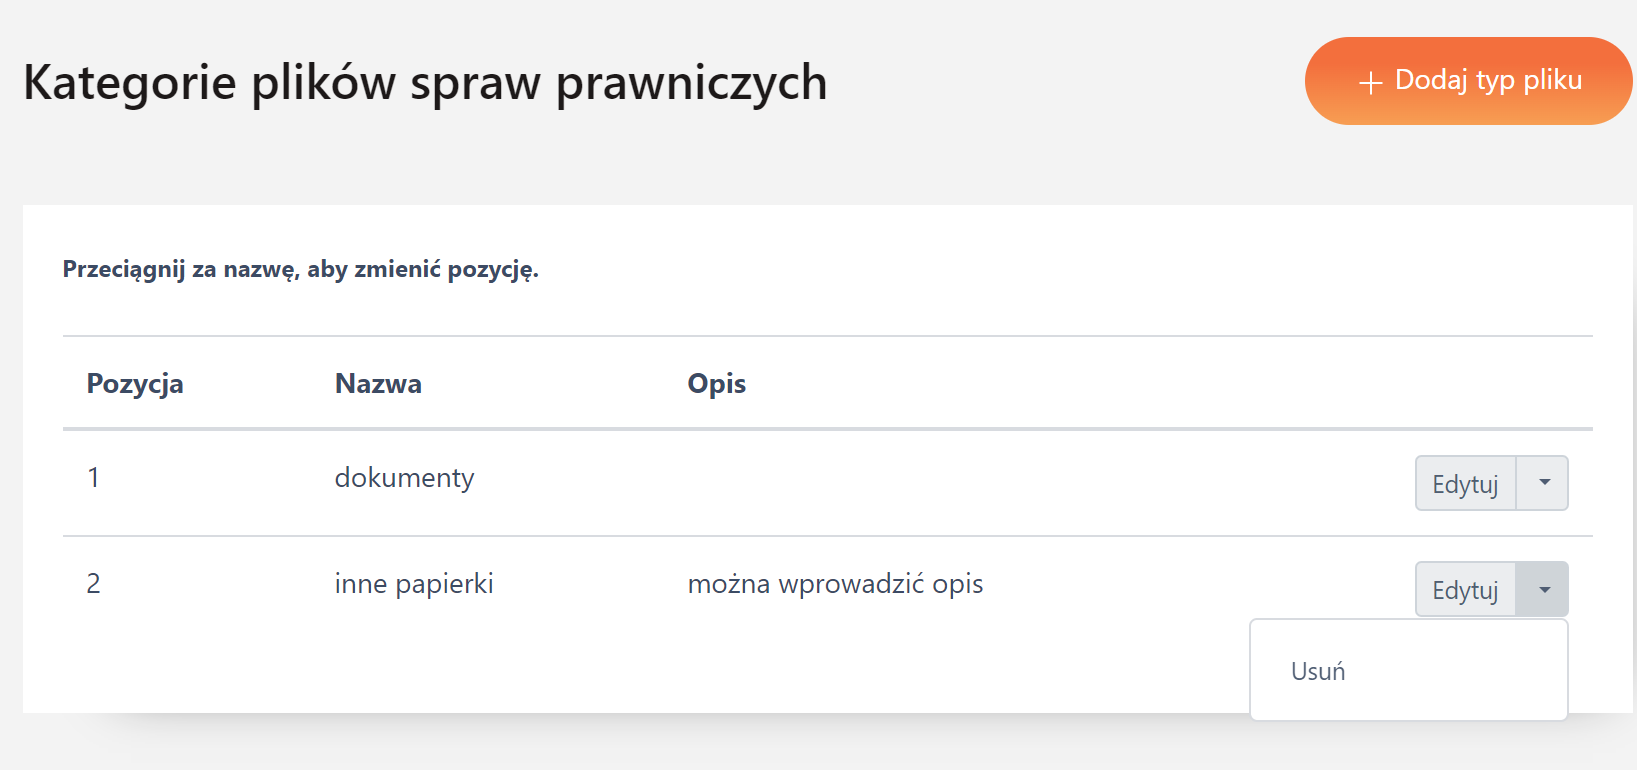The width and height of the screenshot is (1637, 770).
Task: Click the "Nazwa" column header
Action: click(378, 384)
